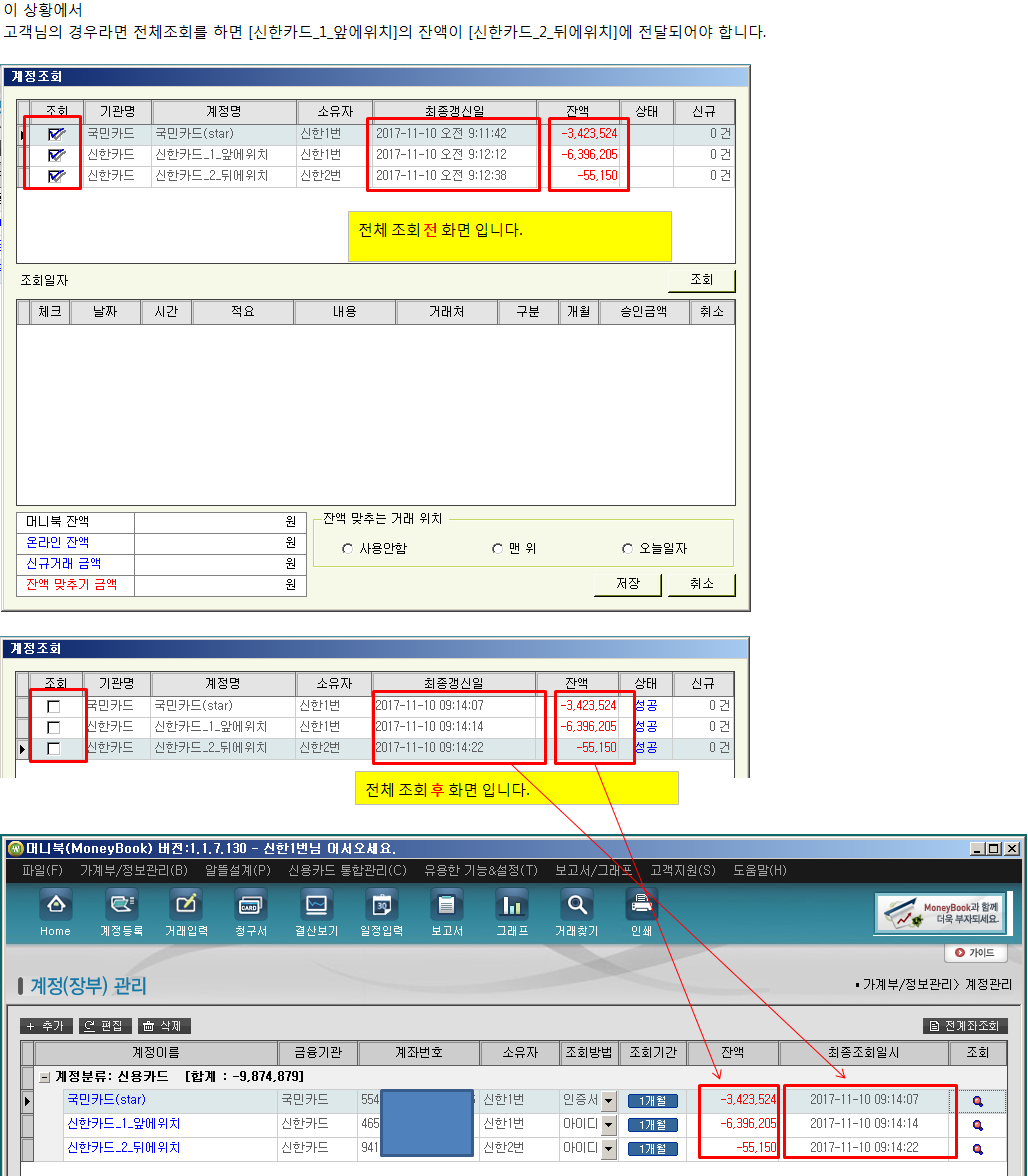Click the 전계좌조회 button
Screen dimensions: 1028x1176
tap(964, 1026)
